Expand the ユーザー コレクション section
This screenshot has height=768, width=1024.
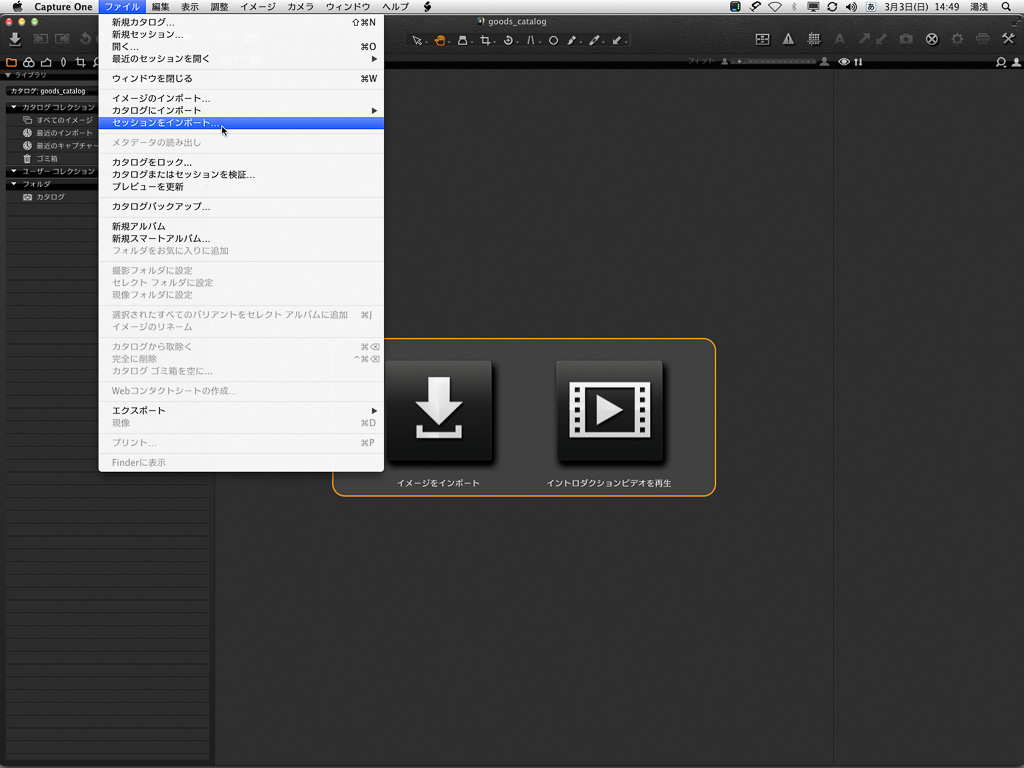pyautogui.click(x=14, y=171)
